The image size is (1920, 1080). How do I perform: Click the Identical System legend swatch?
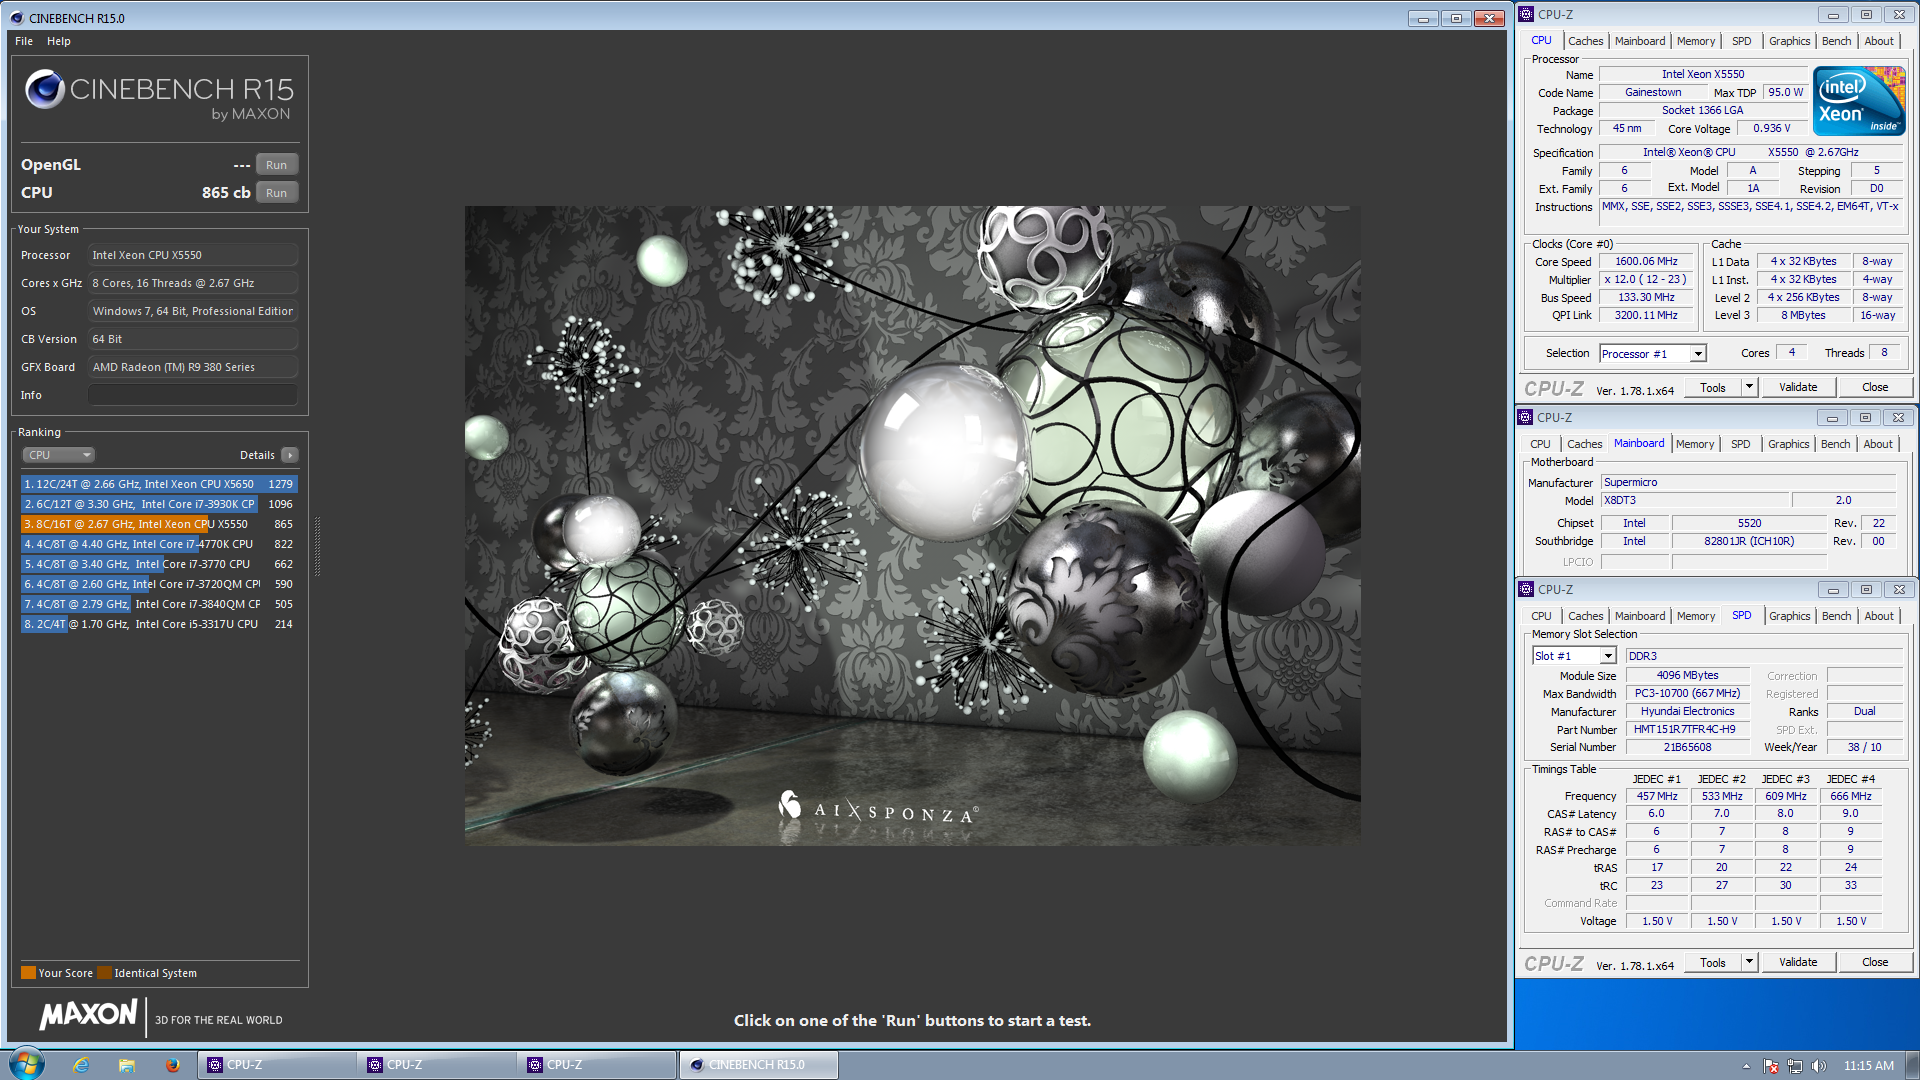105,973
